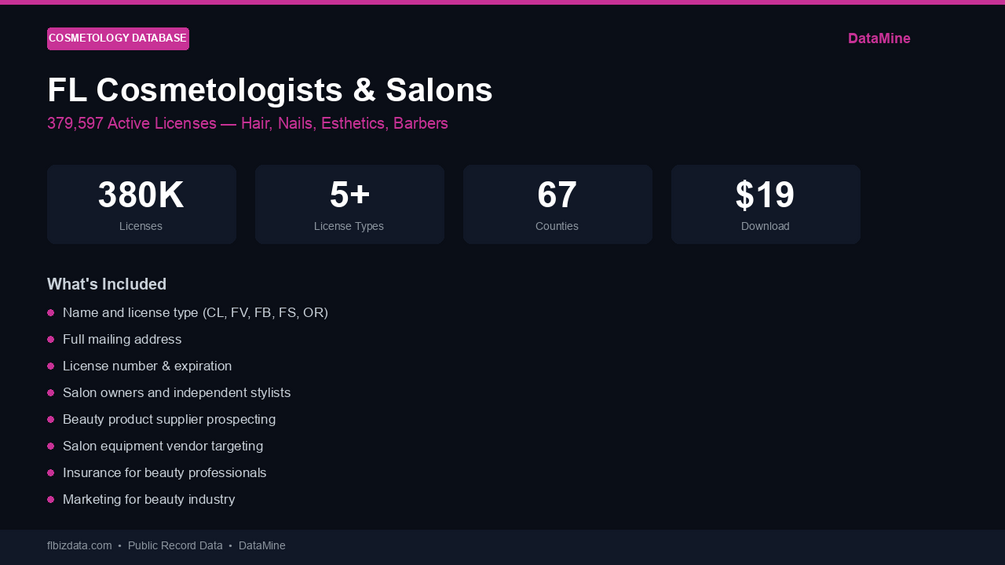
Task: Select the 5+ License Types card
Action: [x=349, y=204]
